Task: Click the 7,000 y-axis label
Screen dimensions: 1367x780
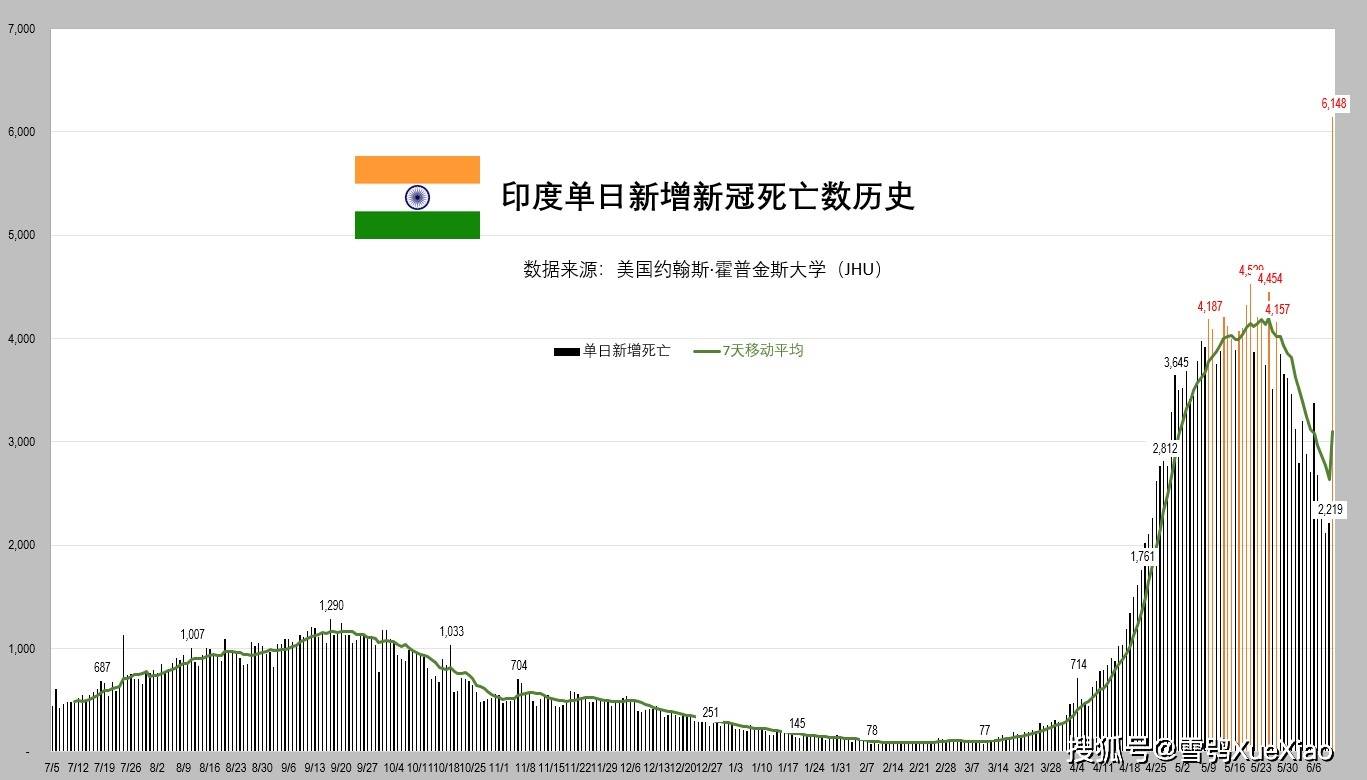Action: pyautogui.click(x=21, y=29)
